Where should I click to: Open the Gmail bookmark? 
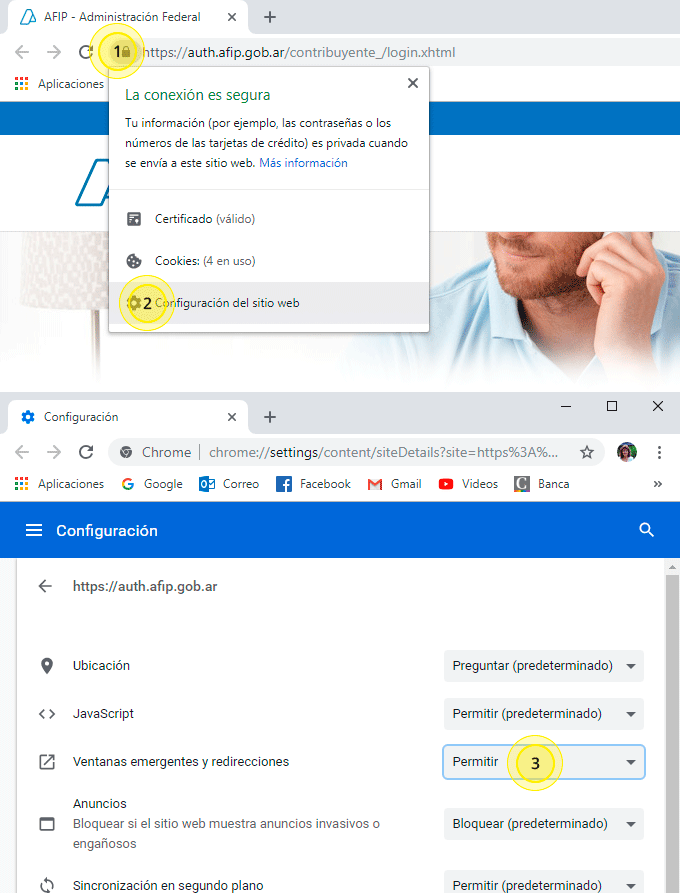pos(395,484)
